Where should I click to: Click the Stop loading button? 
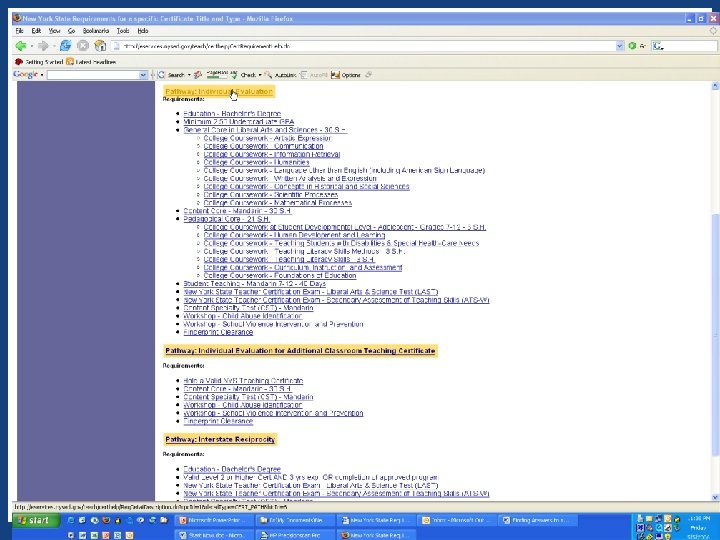pyautogui.click(x=83, y=45)
